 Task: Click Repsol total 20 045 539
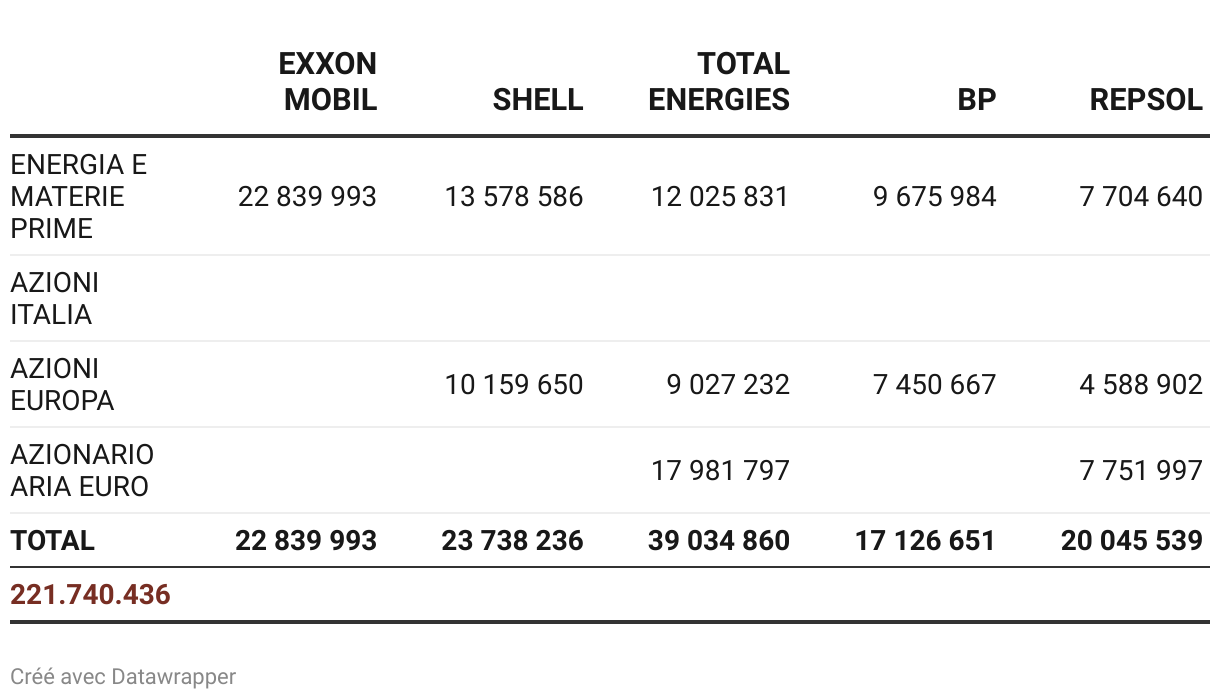[x=1131, y=541]
